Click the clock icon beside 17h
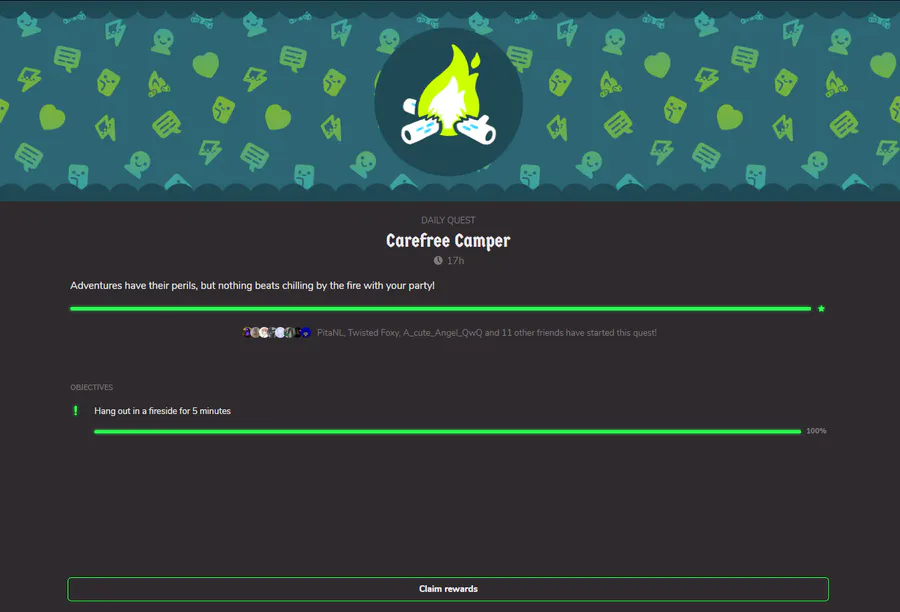 click(x=438, y=261)
